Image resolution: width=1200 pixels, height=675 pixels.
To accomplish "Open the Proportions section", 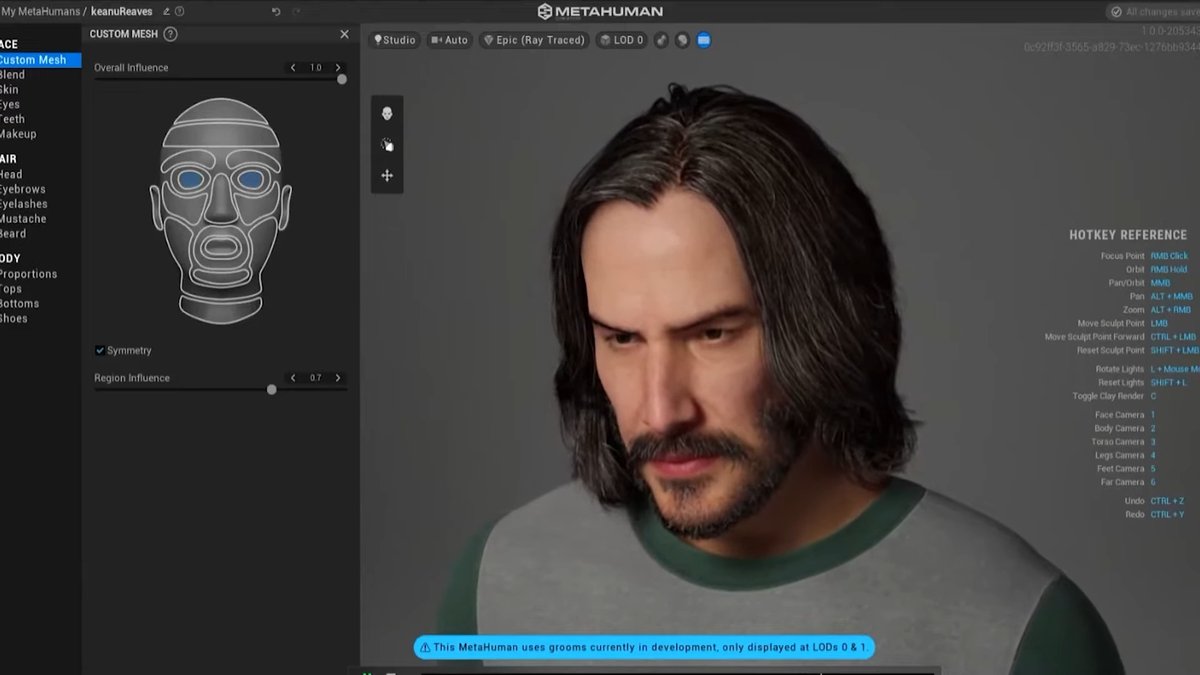I will (x=28, y=274).
